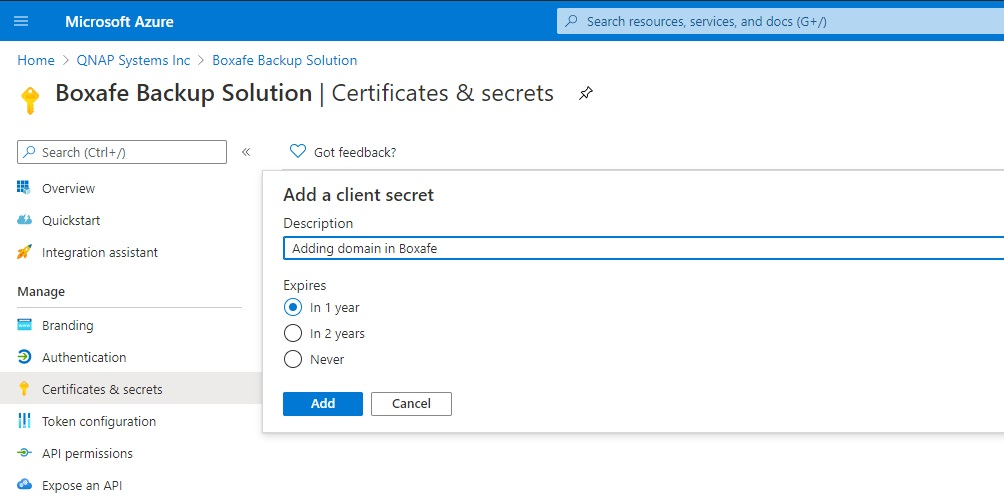Click the Got feedback heart icon
Image resolution: width=1004 pixels, height=500 pixels.
[x=298, y=151]
